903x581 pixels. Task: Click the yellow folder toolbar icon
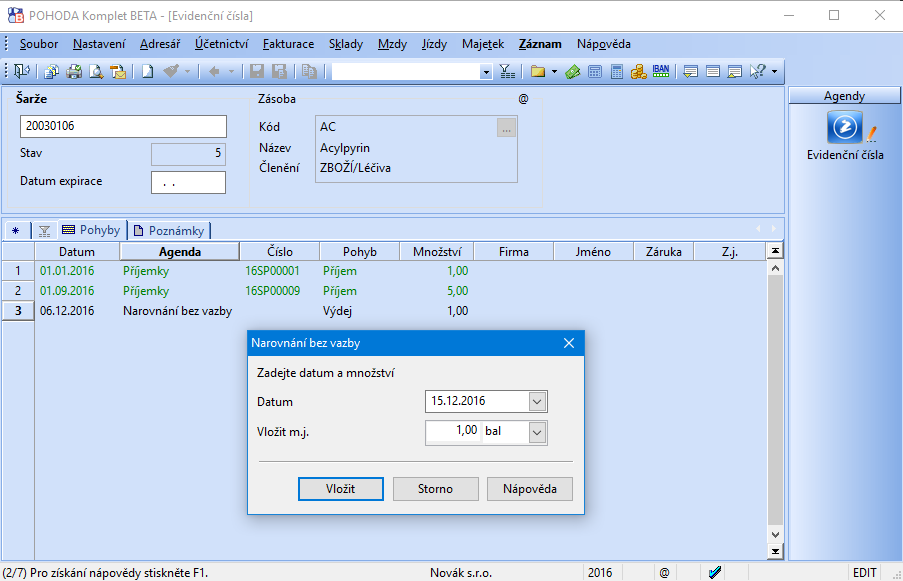coord(538,71)
